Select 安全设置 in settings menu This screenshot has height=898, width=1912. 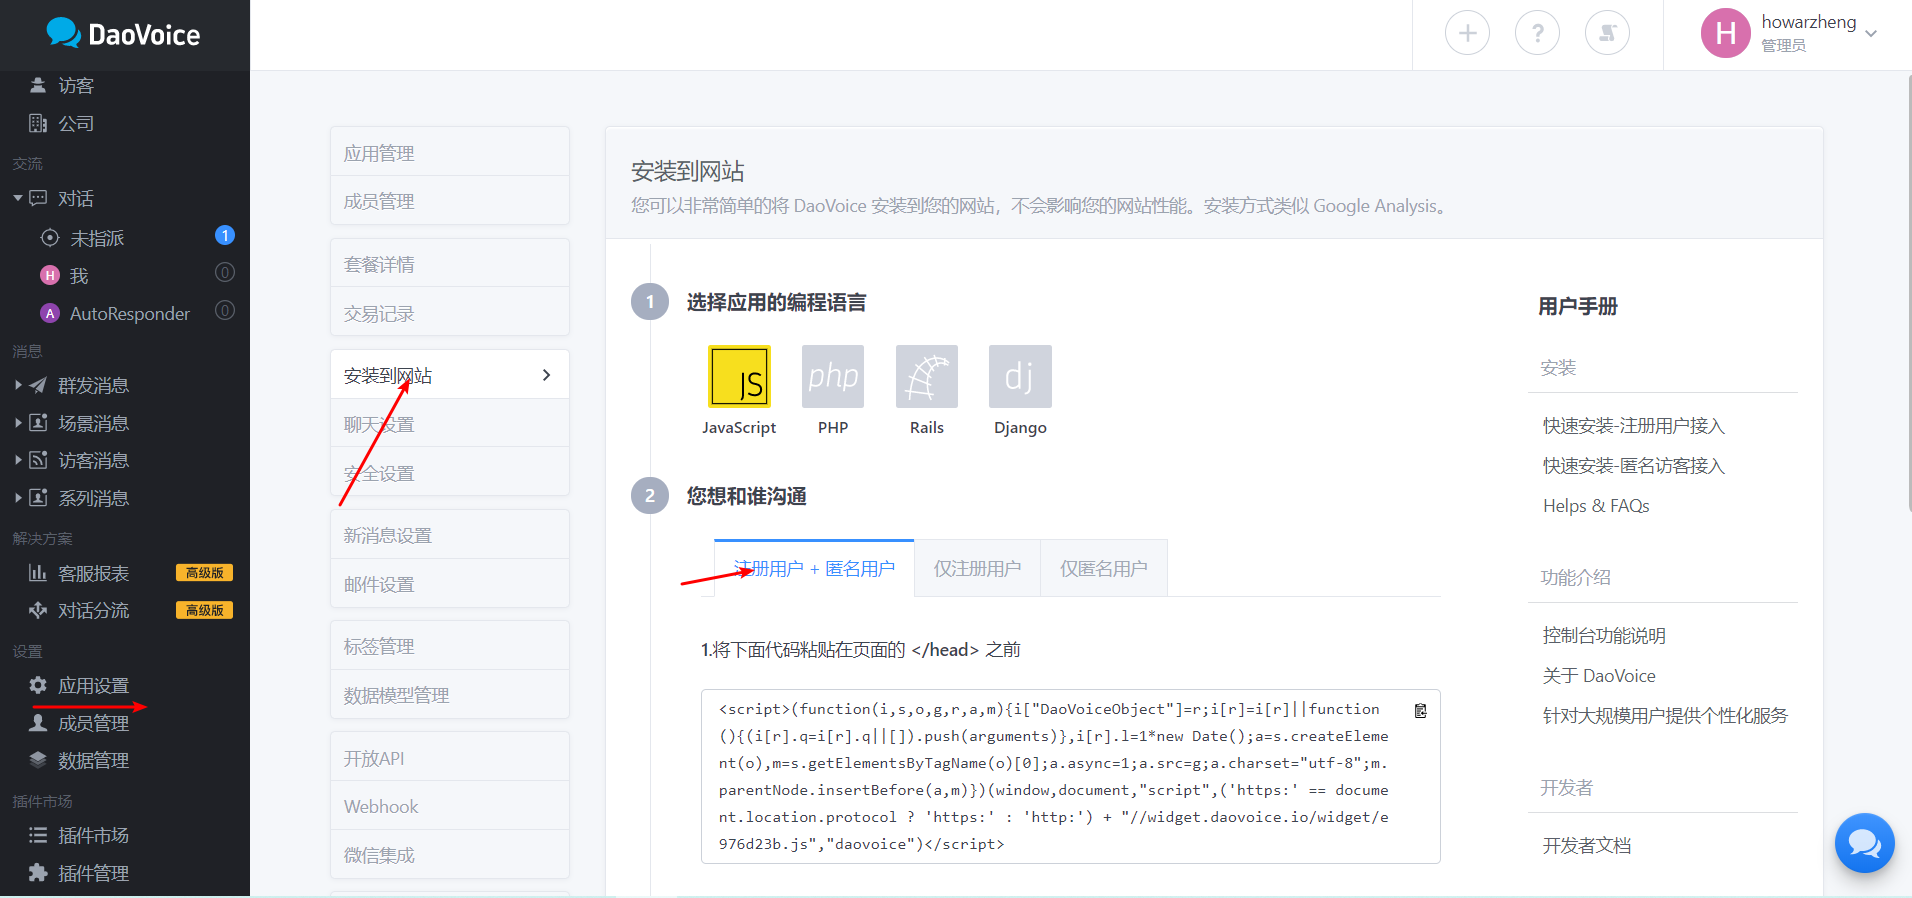tap(450, 473)
